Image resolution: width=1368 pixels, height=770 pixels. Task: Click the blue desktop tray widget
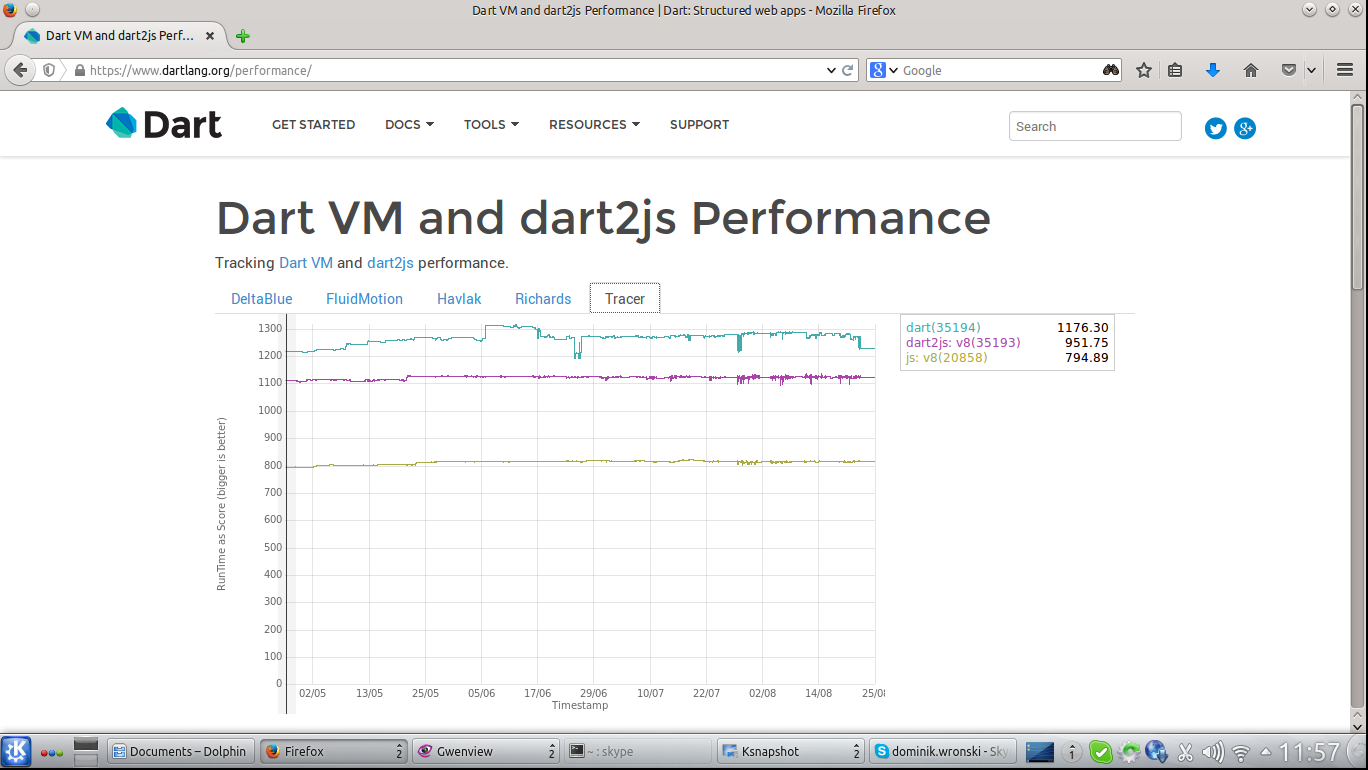(1041, 752)
